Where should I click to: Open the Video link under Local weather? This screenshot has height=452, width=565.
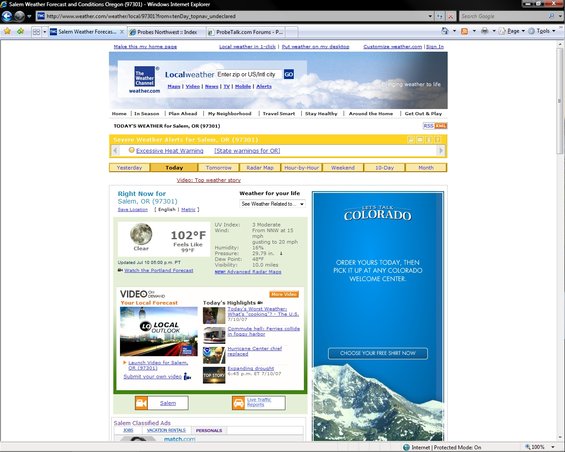point(193,87)
